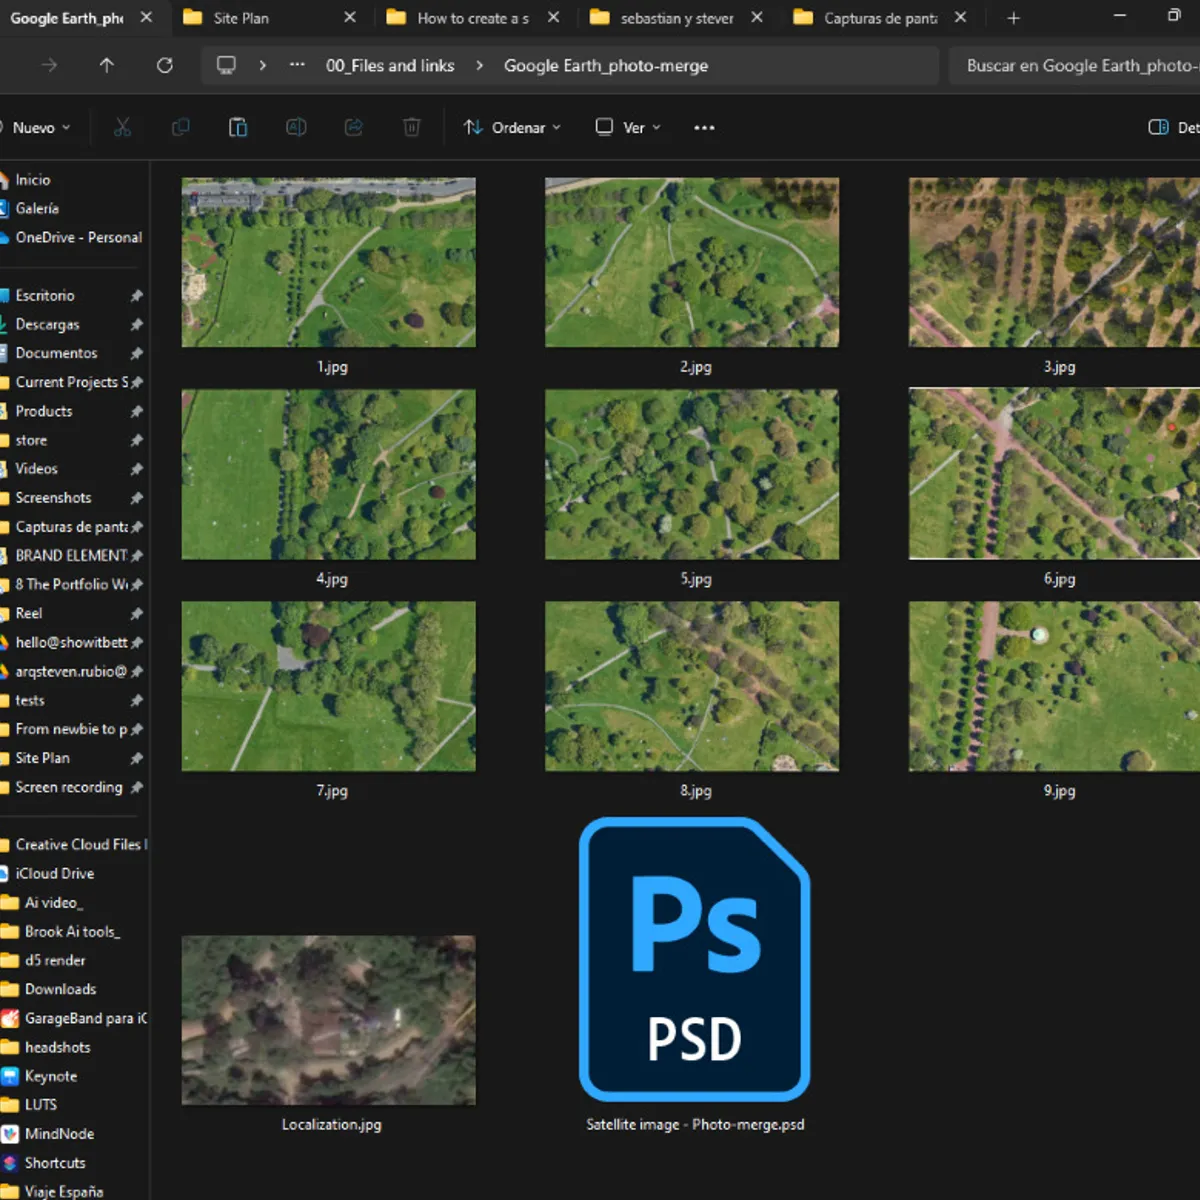This screenshot has width=1200, height=1200.
Task: Select the Rename icon in the toolbar
Action: pos(296,127)
